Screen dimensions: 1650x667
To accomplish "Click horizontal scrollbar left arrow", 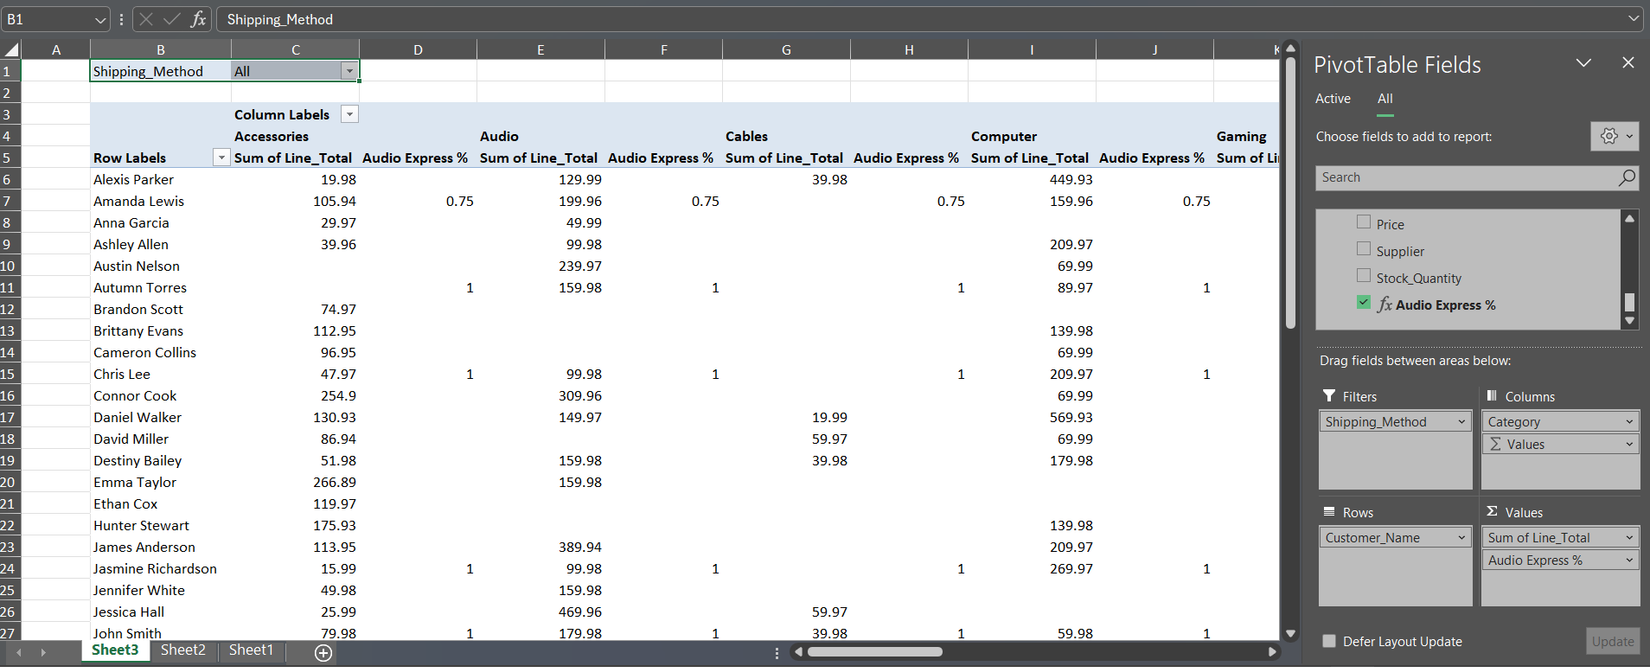I will tap(798, 652).
